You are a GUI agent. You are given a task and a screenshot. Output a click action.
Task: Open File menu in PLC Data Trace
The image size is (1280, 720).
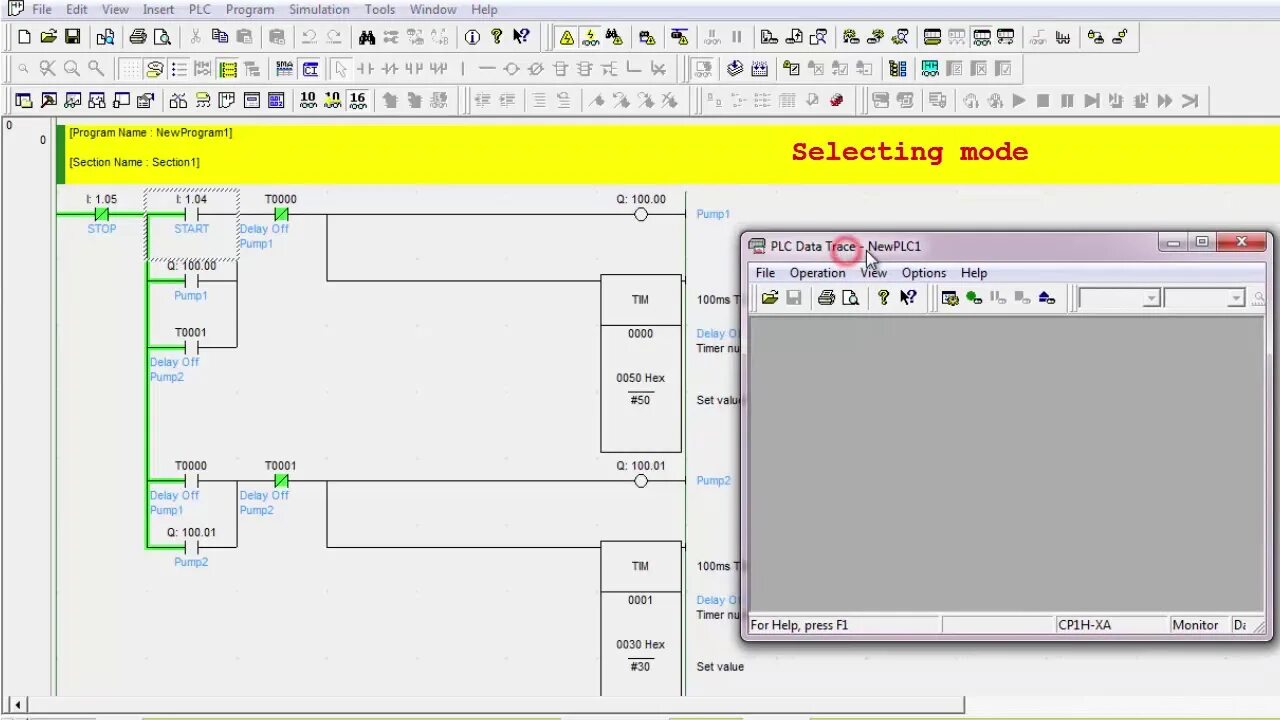(765, 272)
